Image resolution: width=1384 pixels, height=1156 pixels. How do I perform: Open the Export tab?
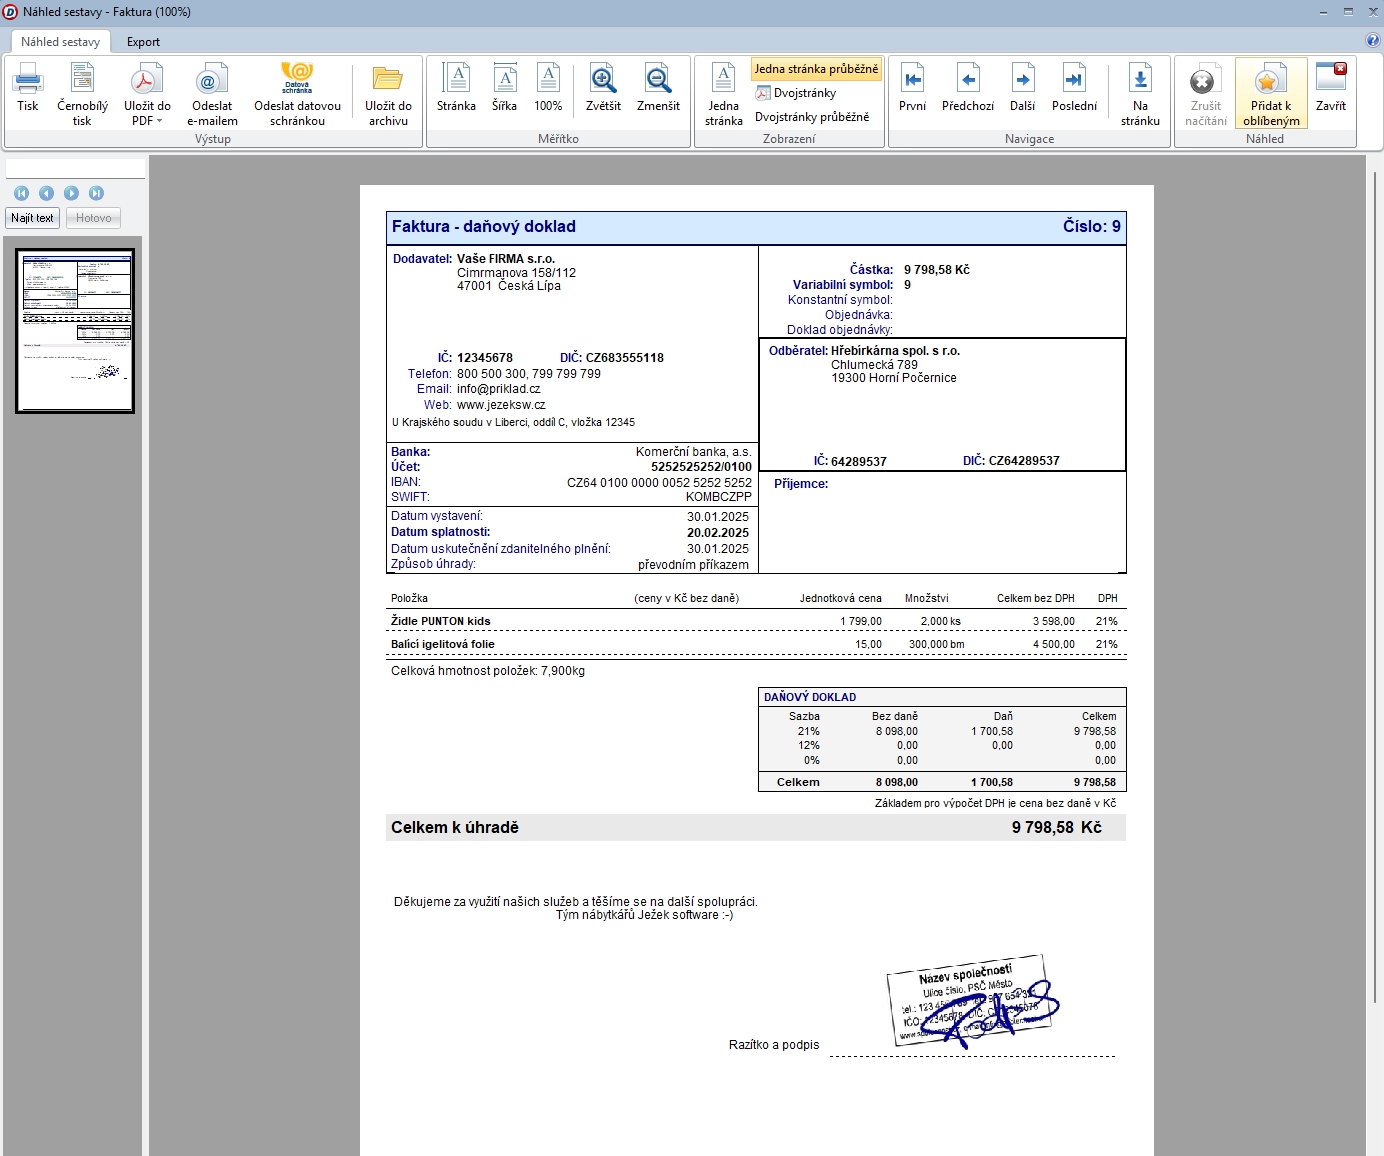[x=143, y=42]
